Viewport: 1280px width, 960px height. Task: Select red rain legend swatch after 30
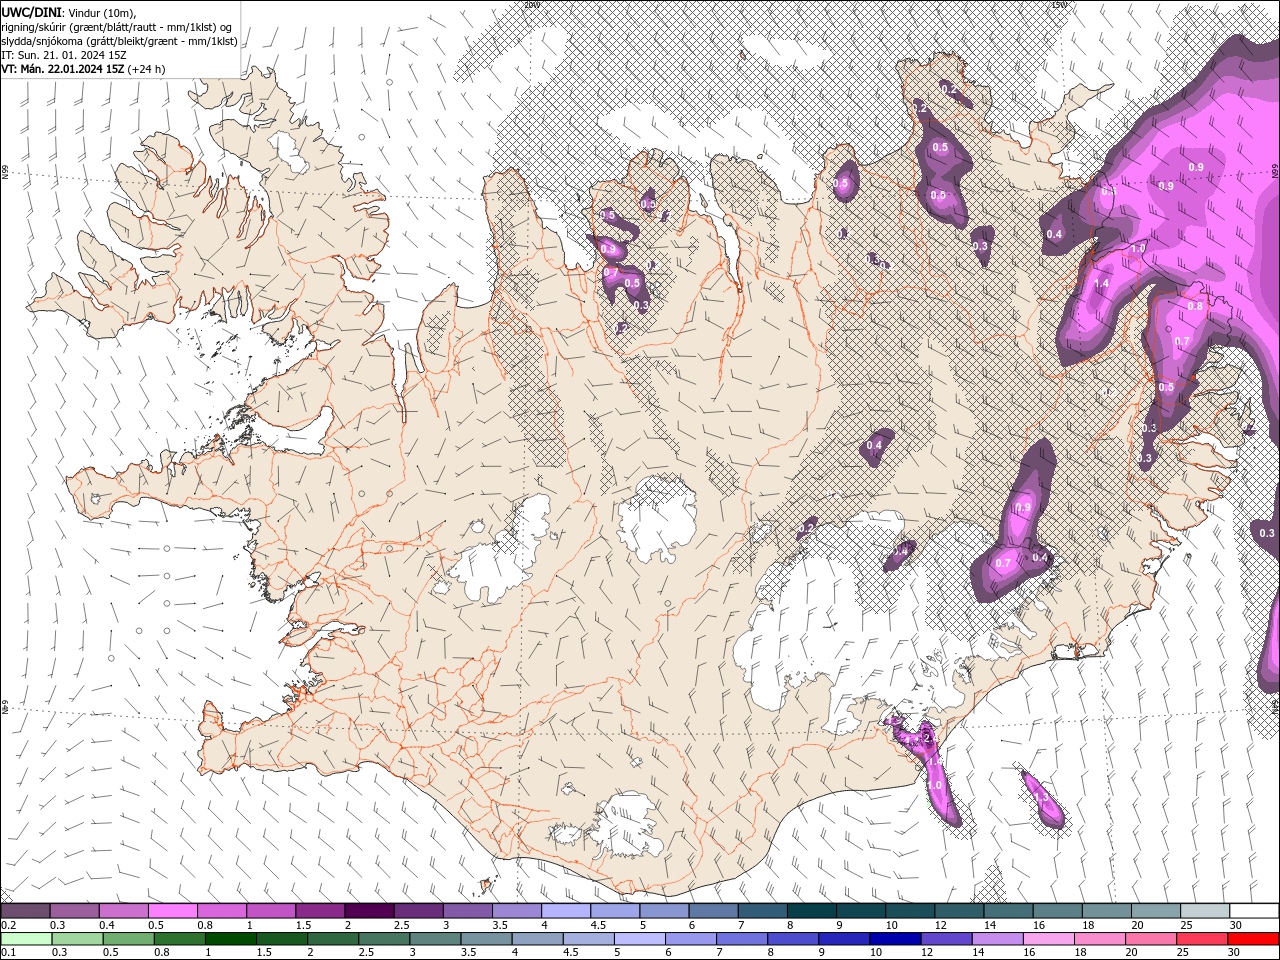pos(1253,939)
